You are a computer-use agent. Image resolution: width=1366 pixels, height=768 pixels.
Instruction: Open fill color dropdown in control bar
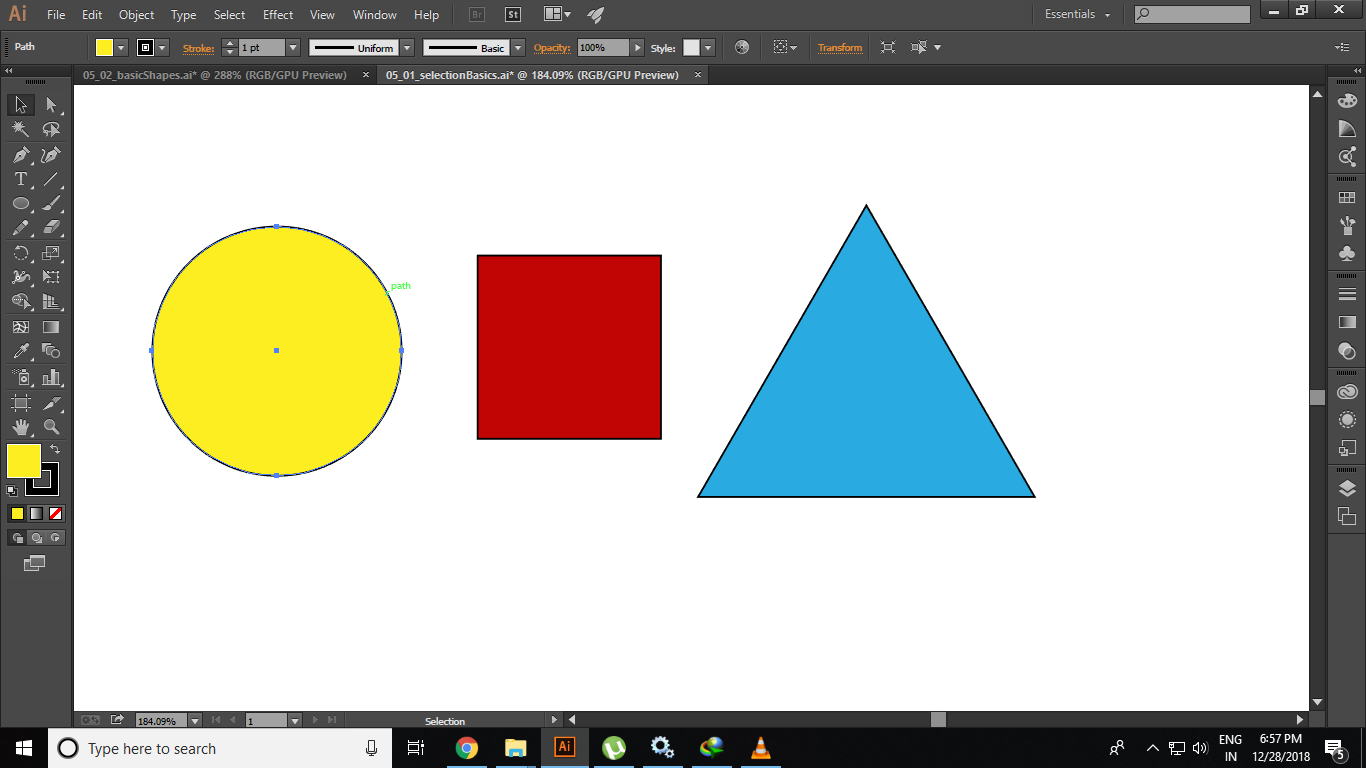coord(121,47)
